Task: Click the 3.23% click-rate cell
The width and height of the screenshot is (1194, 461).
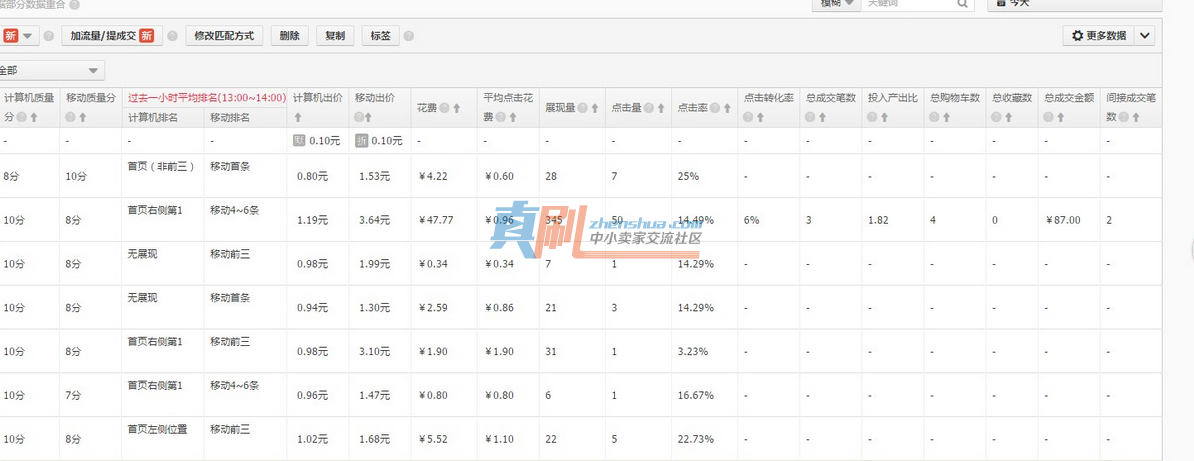Action: [x=692, y=351]
